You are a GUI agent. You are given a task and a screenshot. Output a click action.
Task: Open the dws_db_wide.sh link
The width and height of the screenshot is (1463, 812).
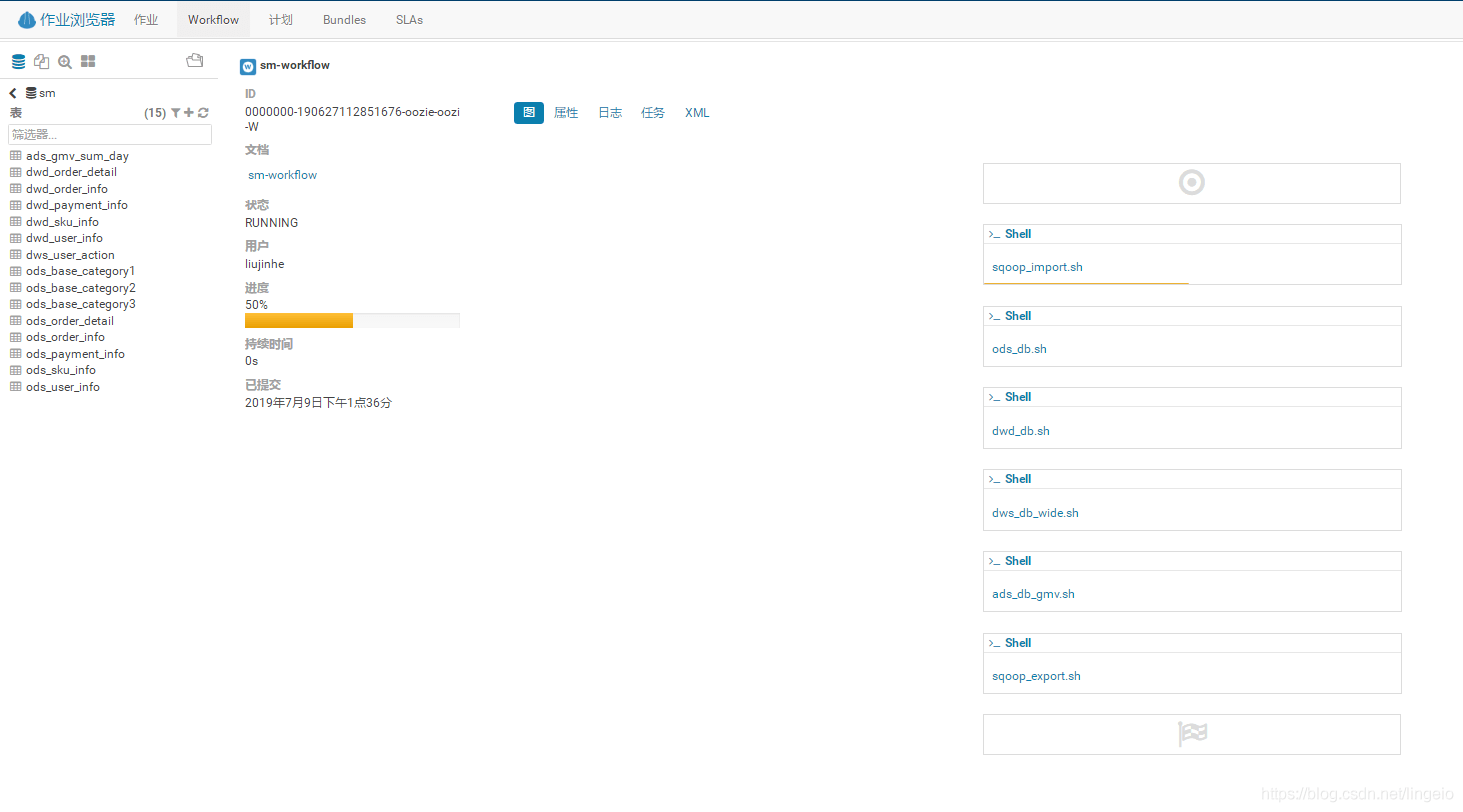click(x=1035, y=514)
